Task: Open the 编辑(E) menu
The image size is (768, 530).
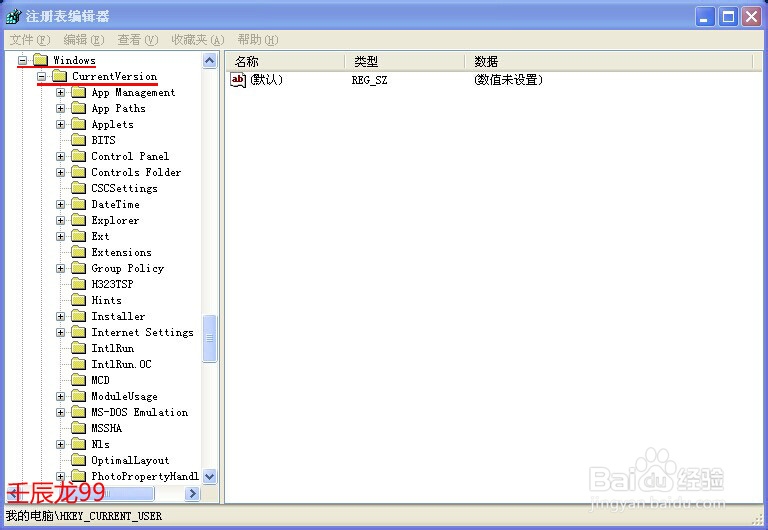Action: (84, 40)
